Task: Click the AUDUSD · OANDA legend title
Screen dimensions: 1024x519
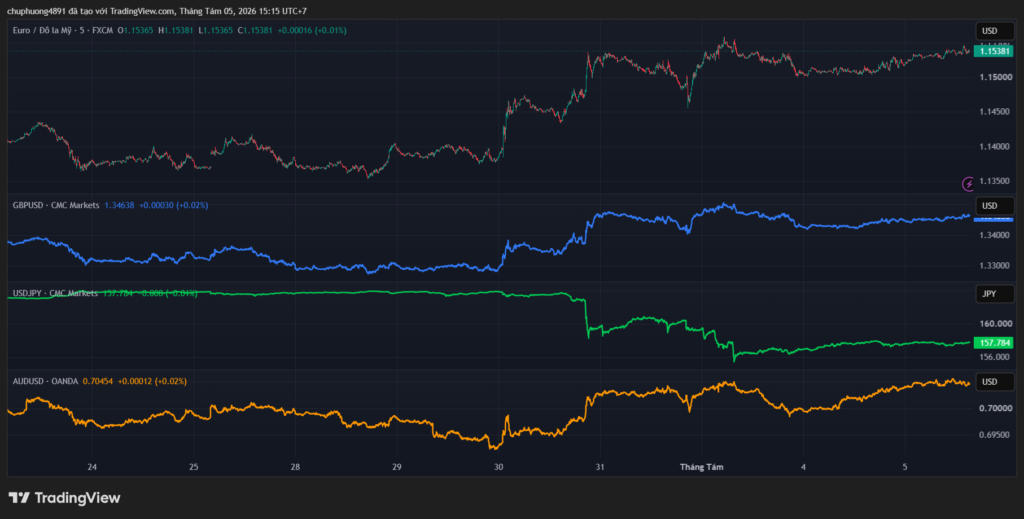Action: (45, 381)
